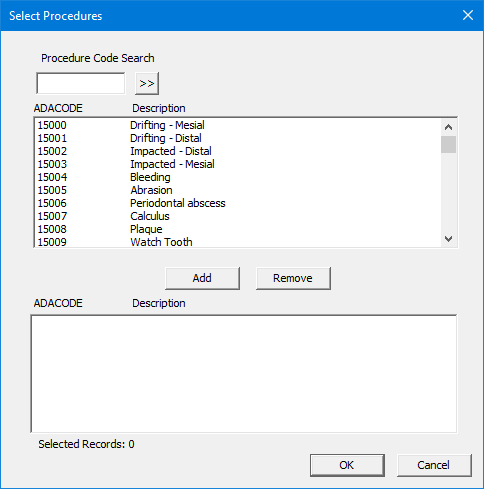
Task: Confirm selection with OK
Action: (x=347, y=465)
